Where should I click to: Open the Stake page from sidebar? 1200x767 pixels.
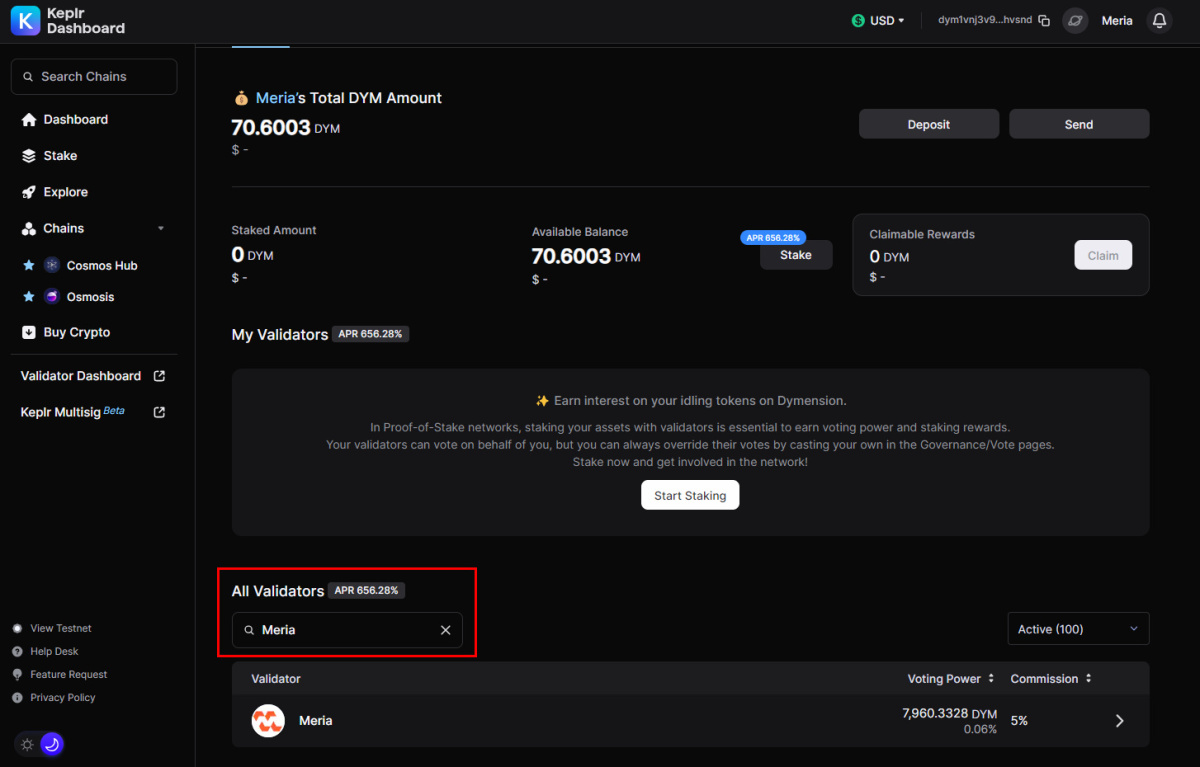click(49, 156)
